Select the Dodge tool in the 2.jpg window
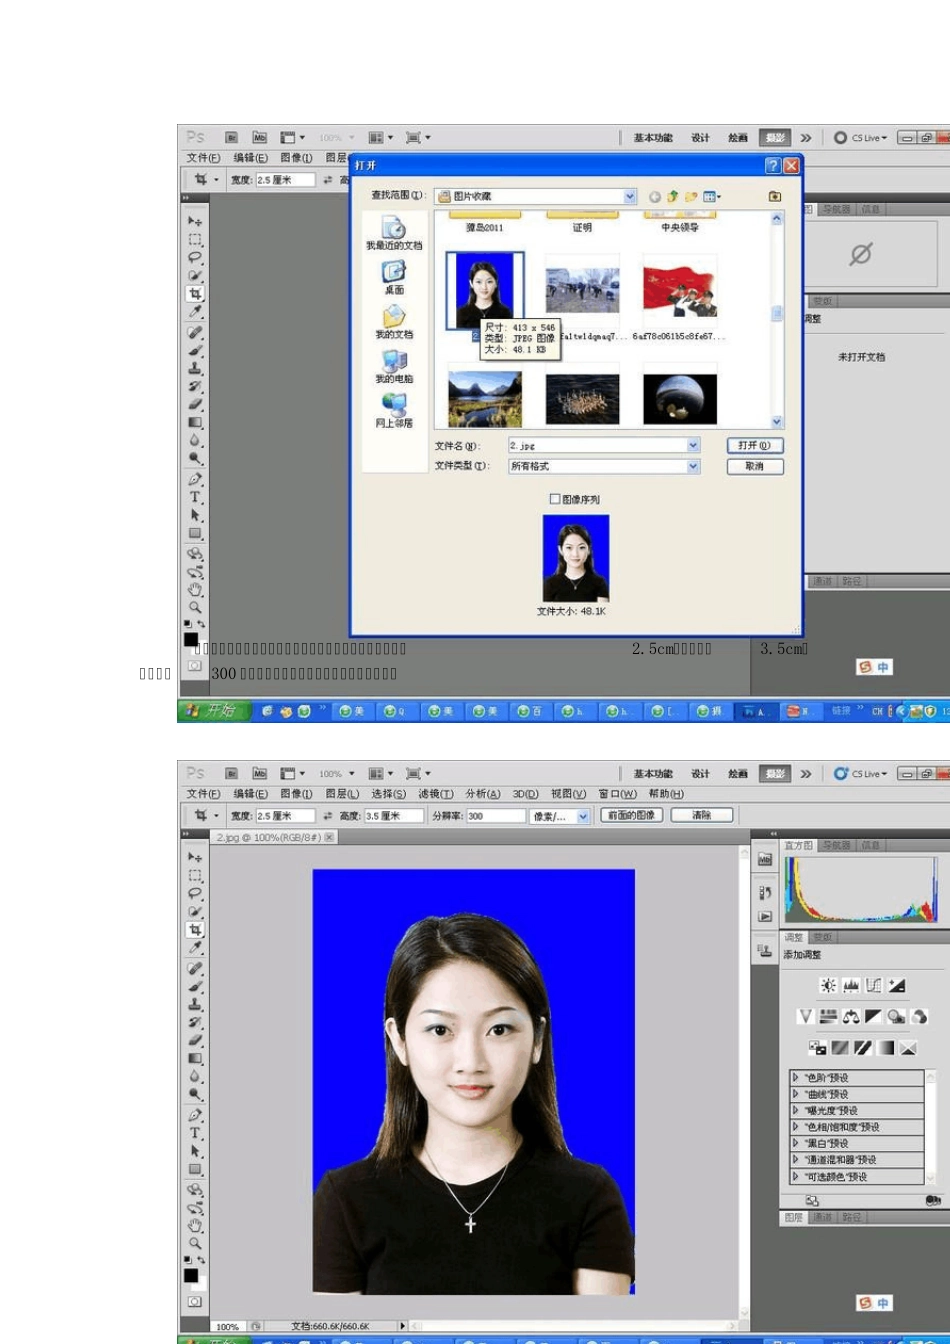The height and width of the screenshot is (1344, 950). (195, 1095)
